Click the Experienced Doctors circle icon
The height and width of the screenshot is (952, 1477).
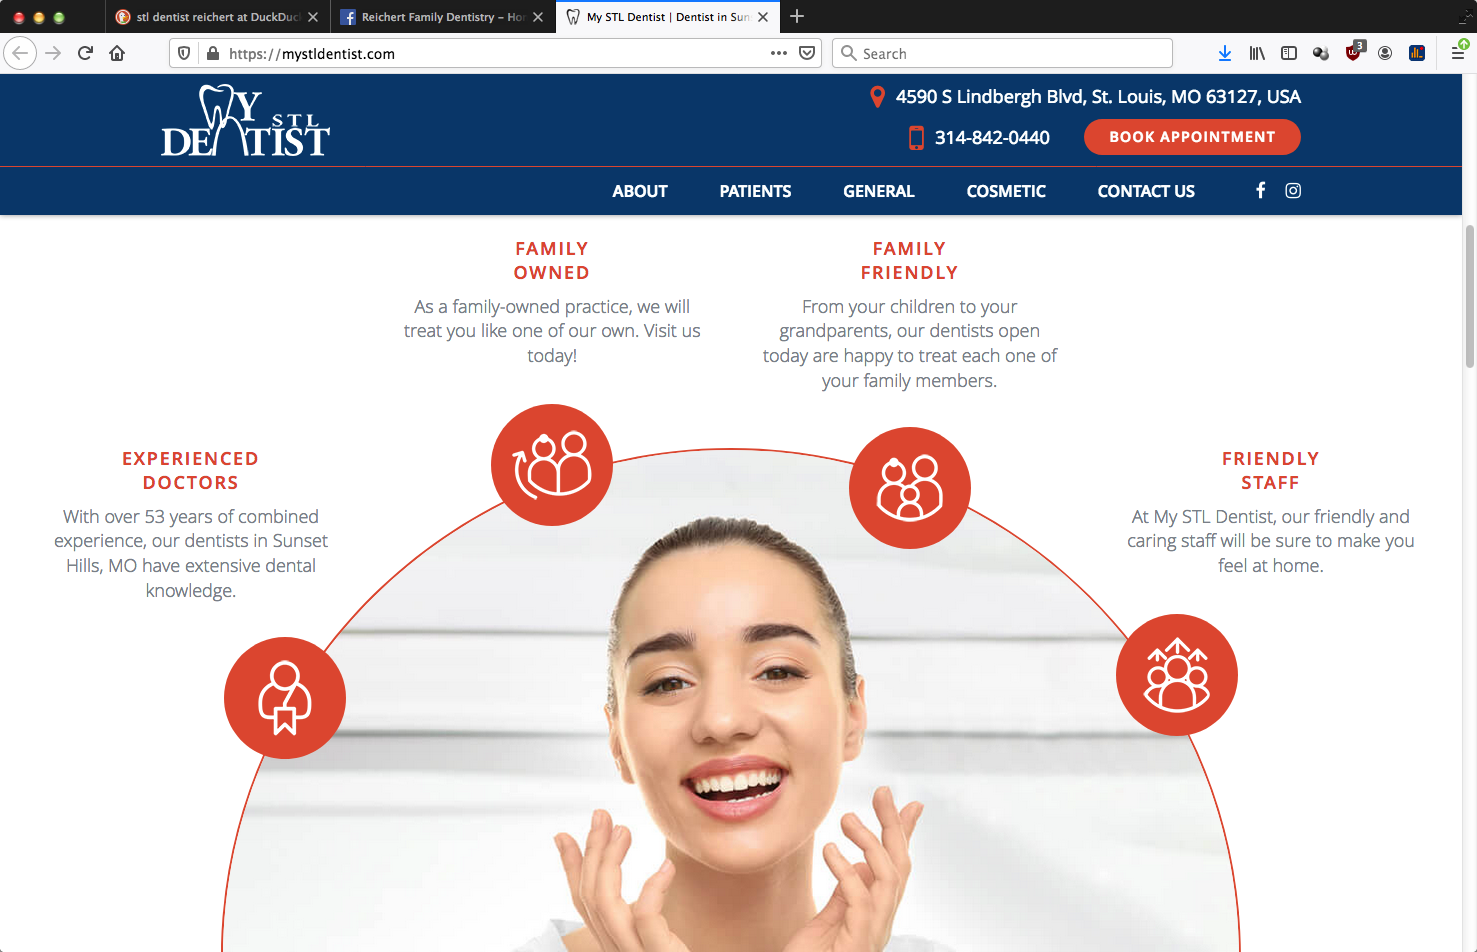click(x=285, y=698)
